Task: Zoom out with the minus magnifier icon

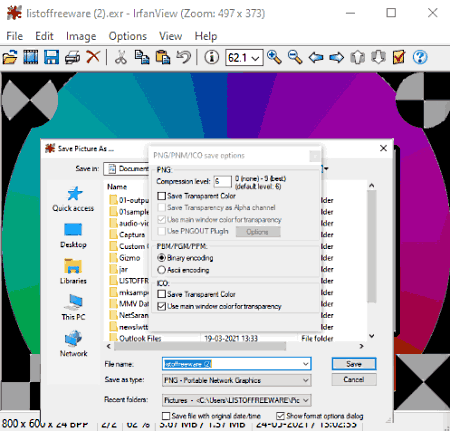Action: click(x=295, y=57)
